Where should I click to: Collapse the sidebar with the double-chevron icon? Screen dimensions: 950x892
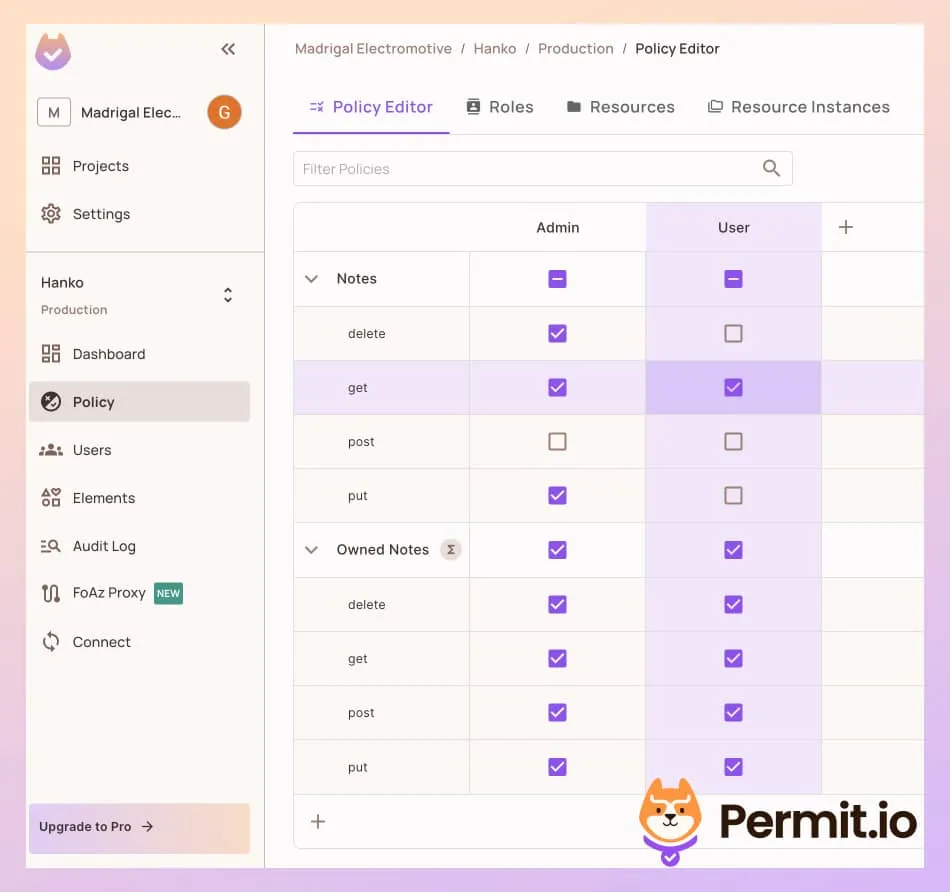(228, 48)
